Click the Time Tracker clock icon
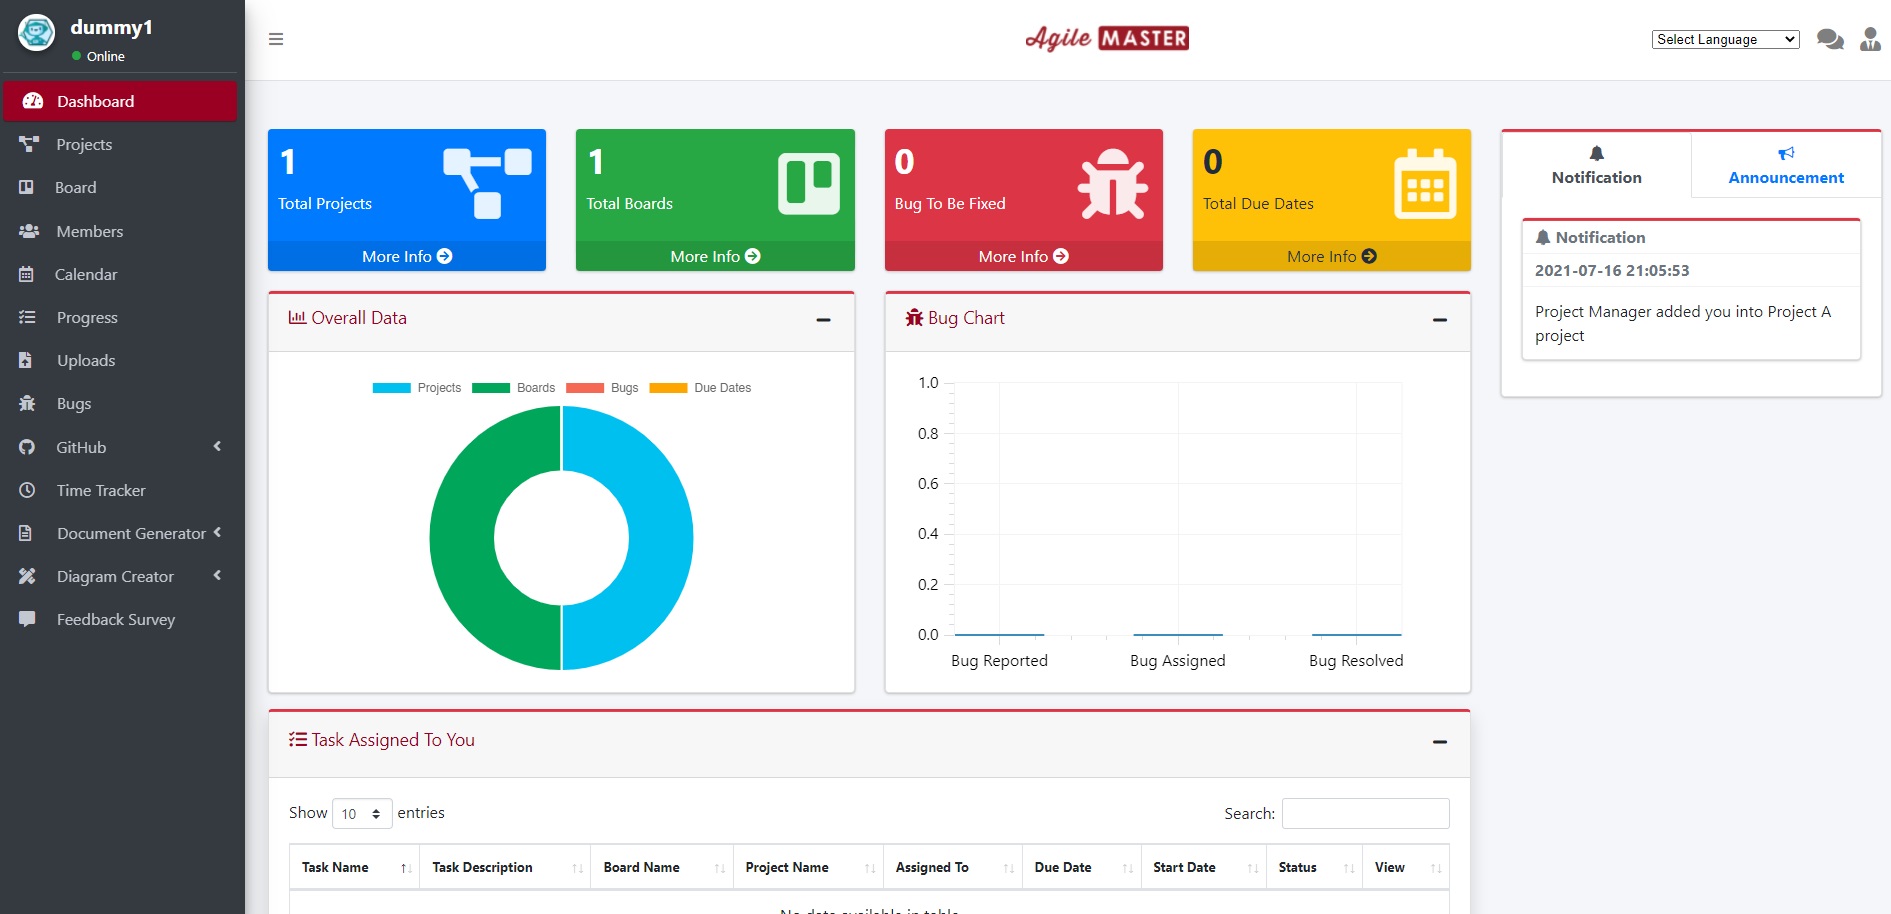This screenshot has height=914, width=1891. tap(27, 490)
